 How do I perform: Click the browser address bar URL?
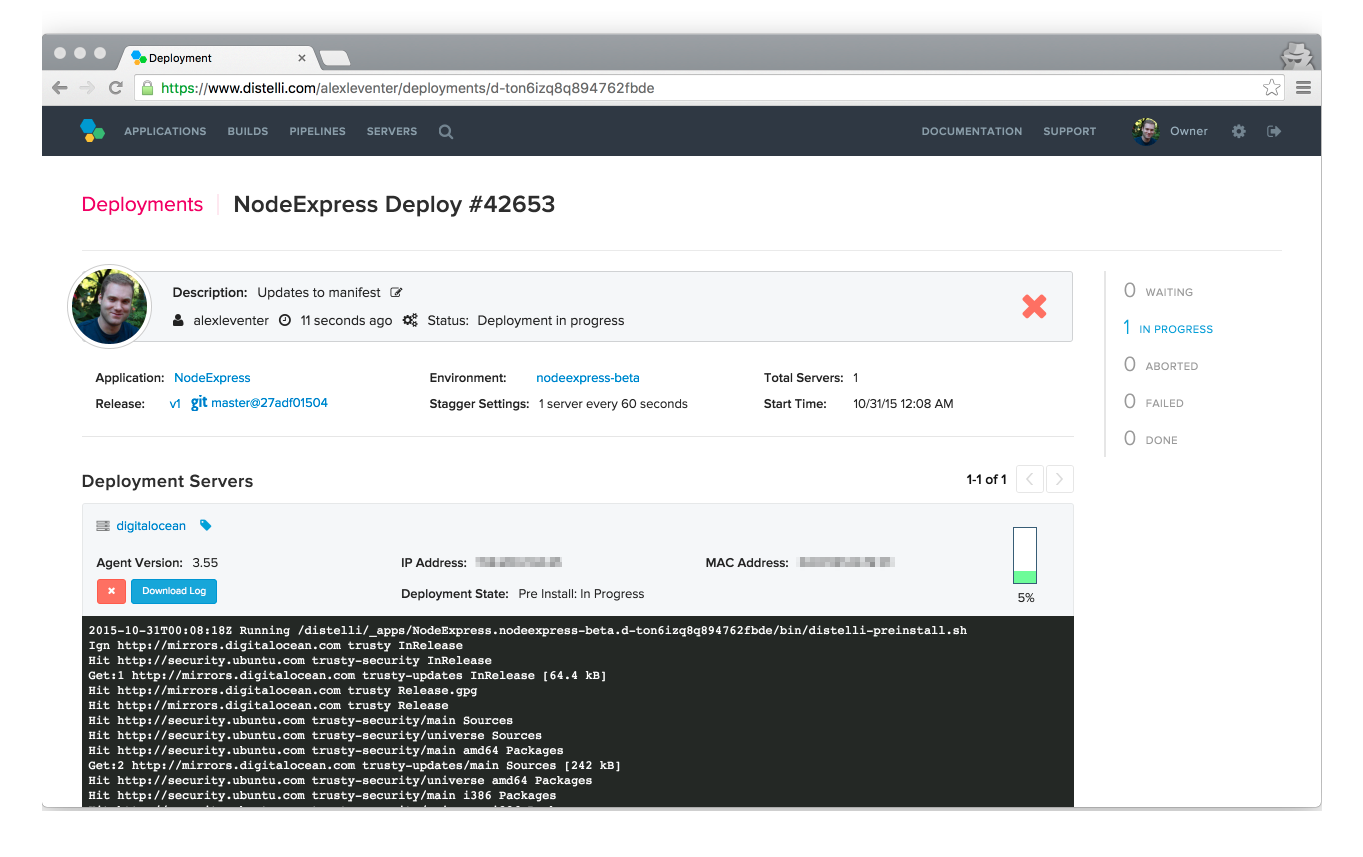tap(408, 88)
